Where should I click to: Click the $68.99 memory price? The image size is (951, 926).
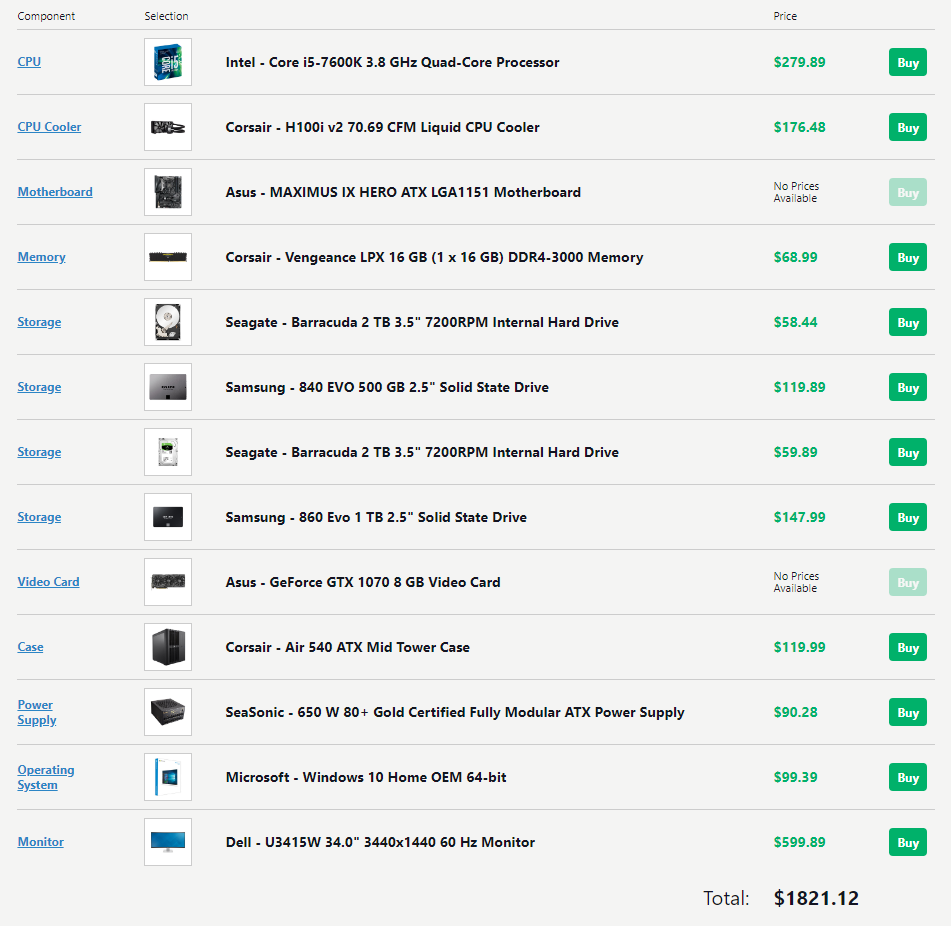click(795, 257)
